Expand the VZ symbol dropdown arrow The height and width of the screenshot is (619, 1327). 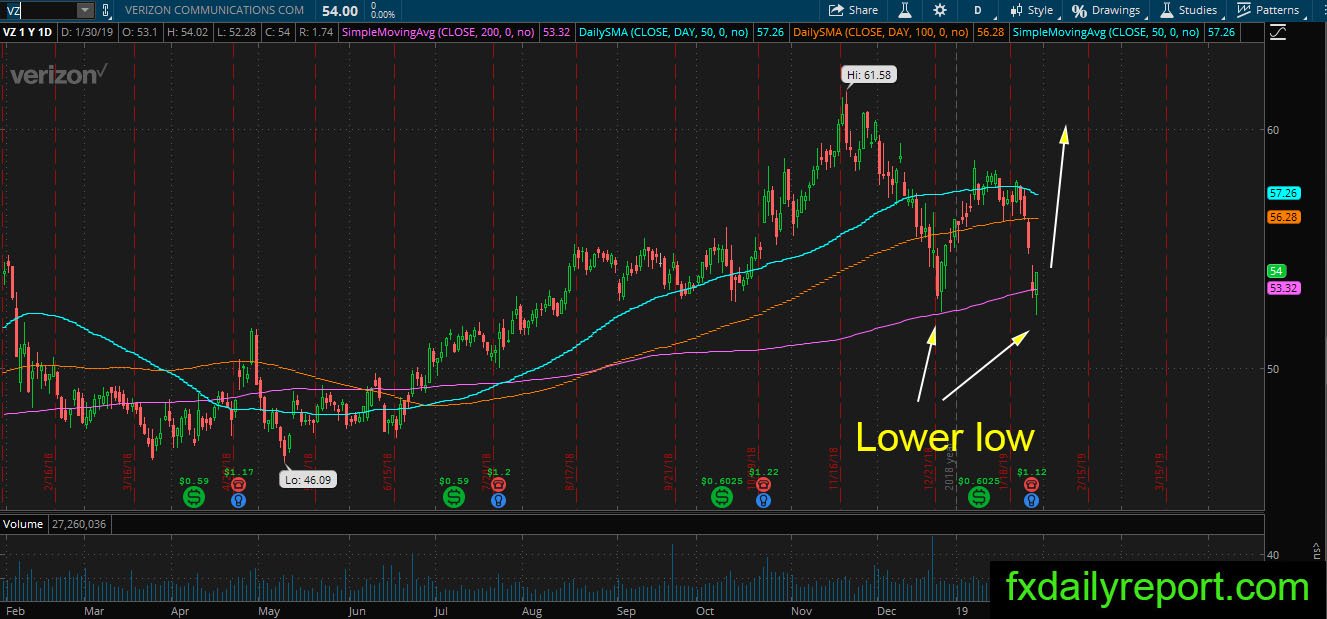pyautogui.click(x=84, y=10)
